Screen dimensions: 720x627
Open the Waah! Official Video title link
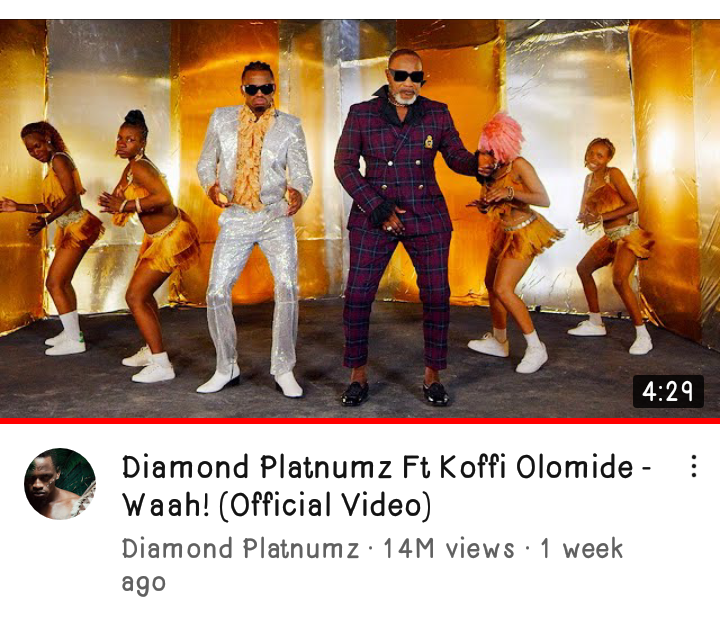[387, 486]
